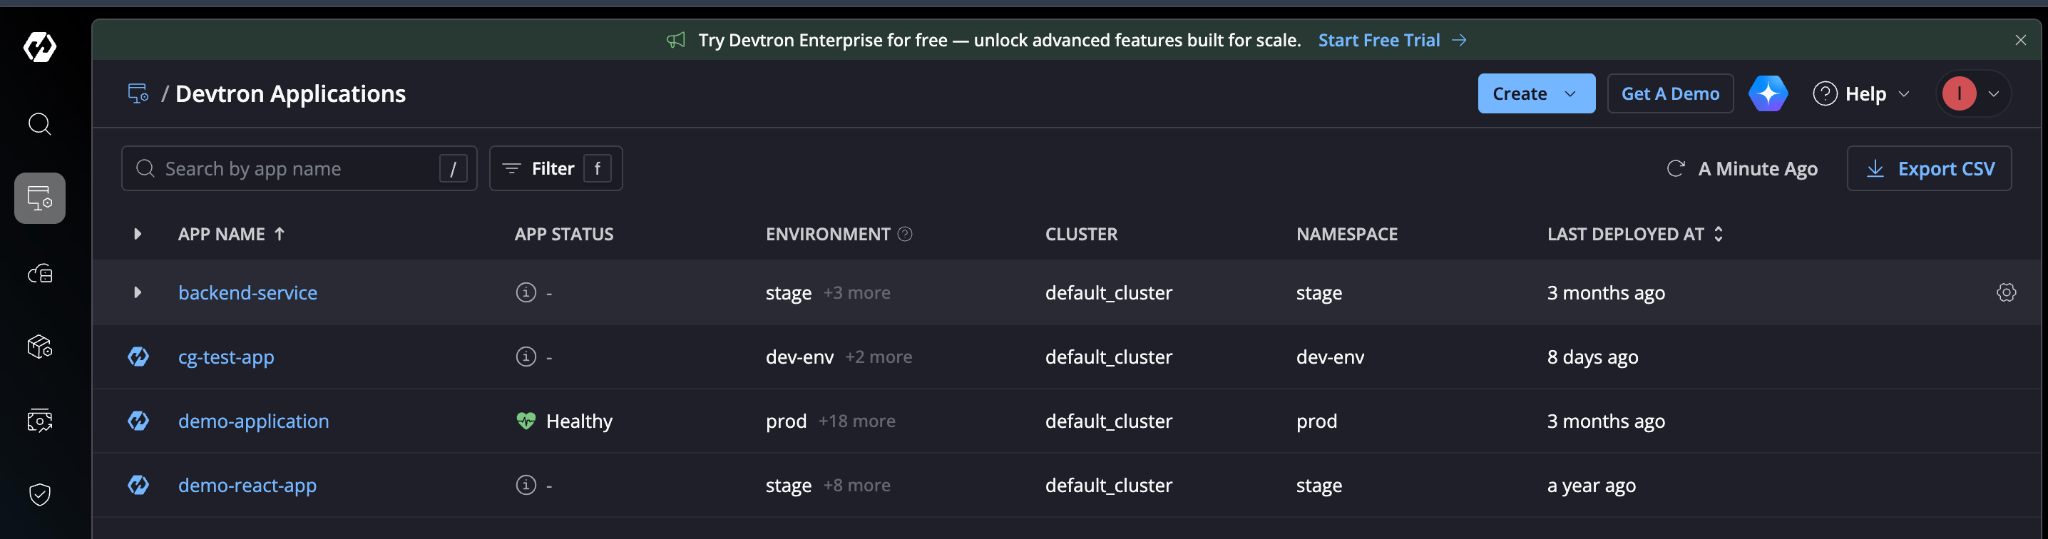2048x539 pixels.
Task: Open the backend-service application
Action: (248, 293)
